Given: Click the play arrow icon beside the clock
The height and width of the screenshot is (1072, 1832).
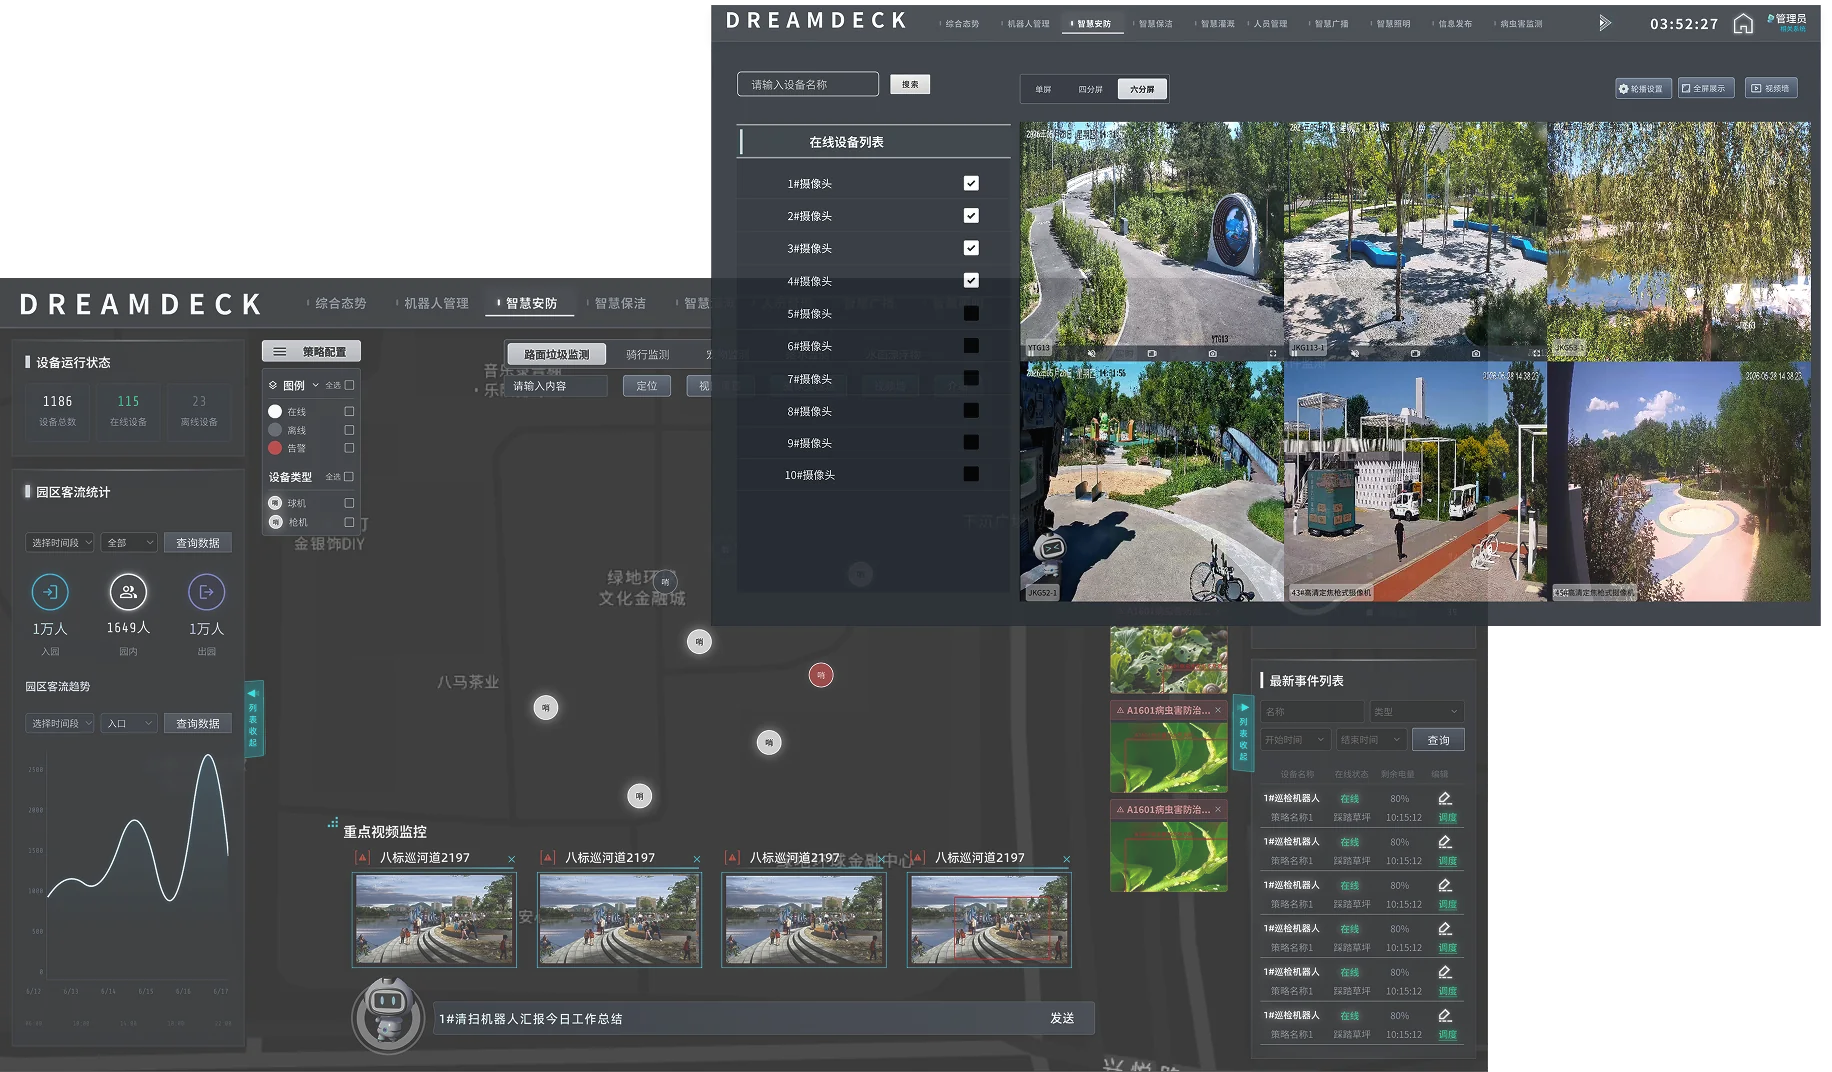Looking at the screenshot, I should tap(1605, 23).
